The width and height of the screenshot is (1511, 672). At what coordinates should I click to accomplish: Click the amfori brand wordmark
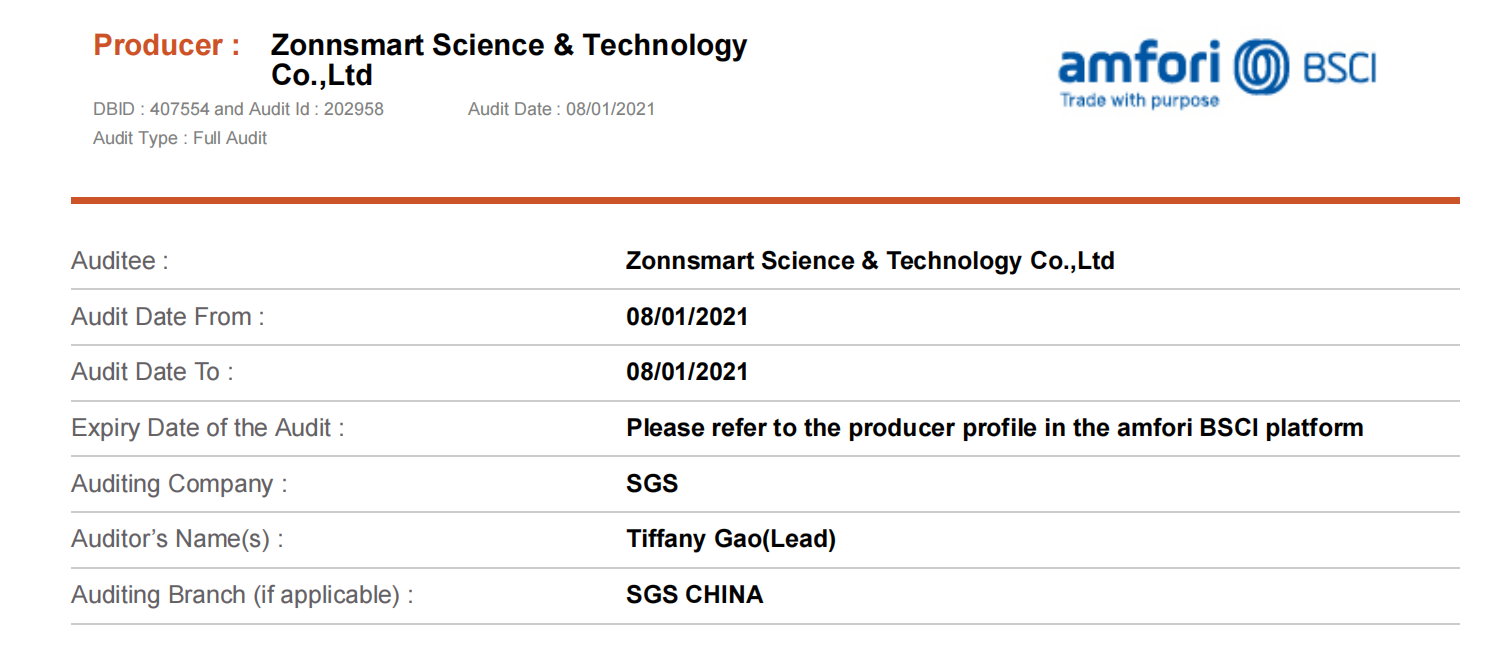[x=1140, y=65]
